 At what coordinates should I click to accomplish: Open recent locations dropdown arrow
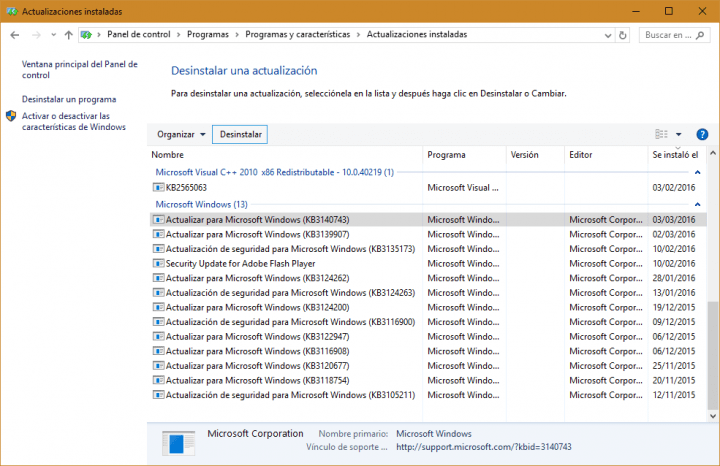(54, 35)
